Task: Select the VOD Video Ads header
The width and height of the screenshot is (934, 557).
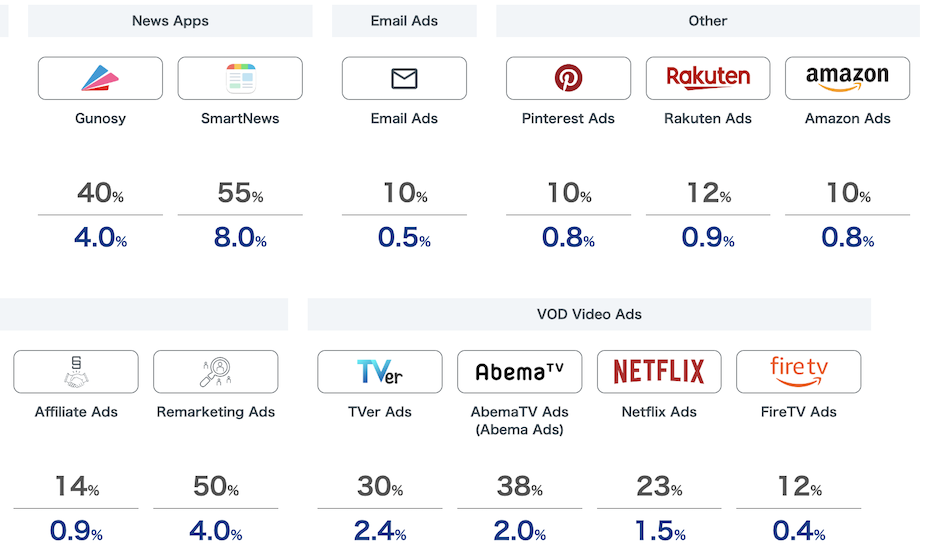Action: [589, 314]
